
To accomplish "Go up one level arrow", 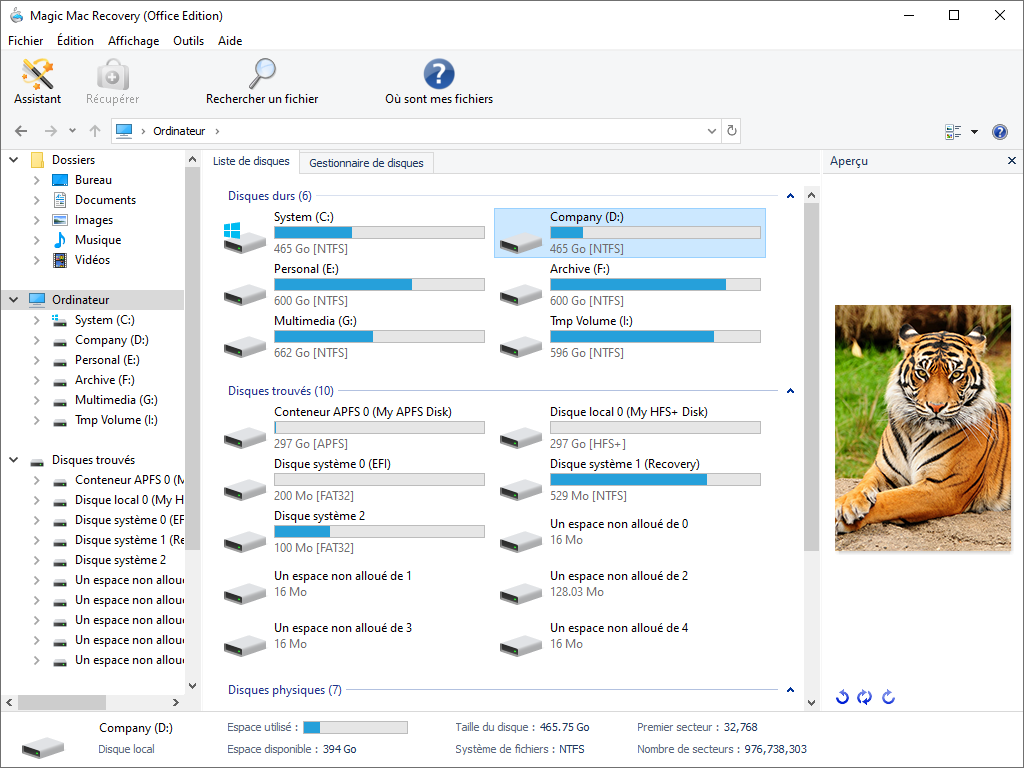I will (x=95, y=131).
